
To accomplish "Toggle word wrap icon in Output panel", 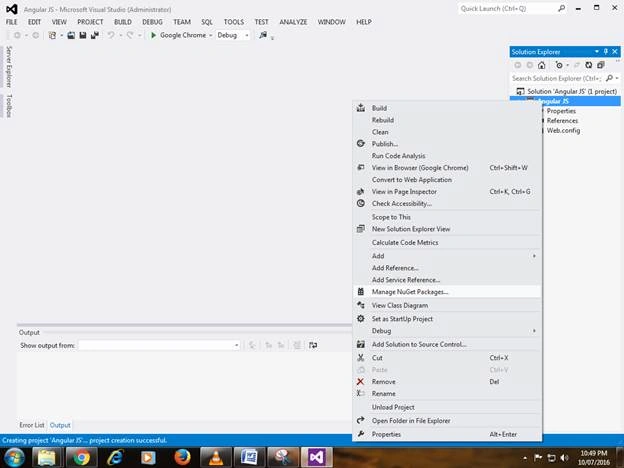I will (x=313, y=345).
